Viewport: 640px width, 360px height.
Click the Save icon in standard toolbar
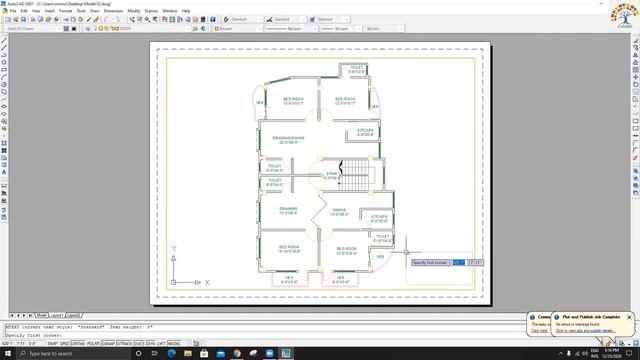point(23,20)
